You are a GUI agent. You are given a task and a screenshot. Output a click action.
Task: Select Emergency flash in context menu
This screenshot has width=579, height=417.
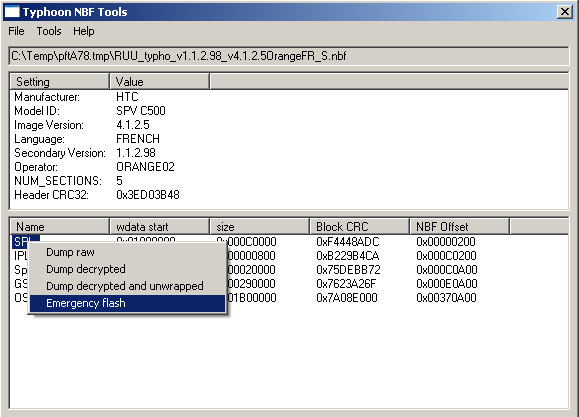(127, 303)
